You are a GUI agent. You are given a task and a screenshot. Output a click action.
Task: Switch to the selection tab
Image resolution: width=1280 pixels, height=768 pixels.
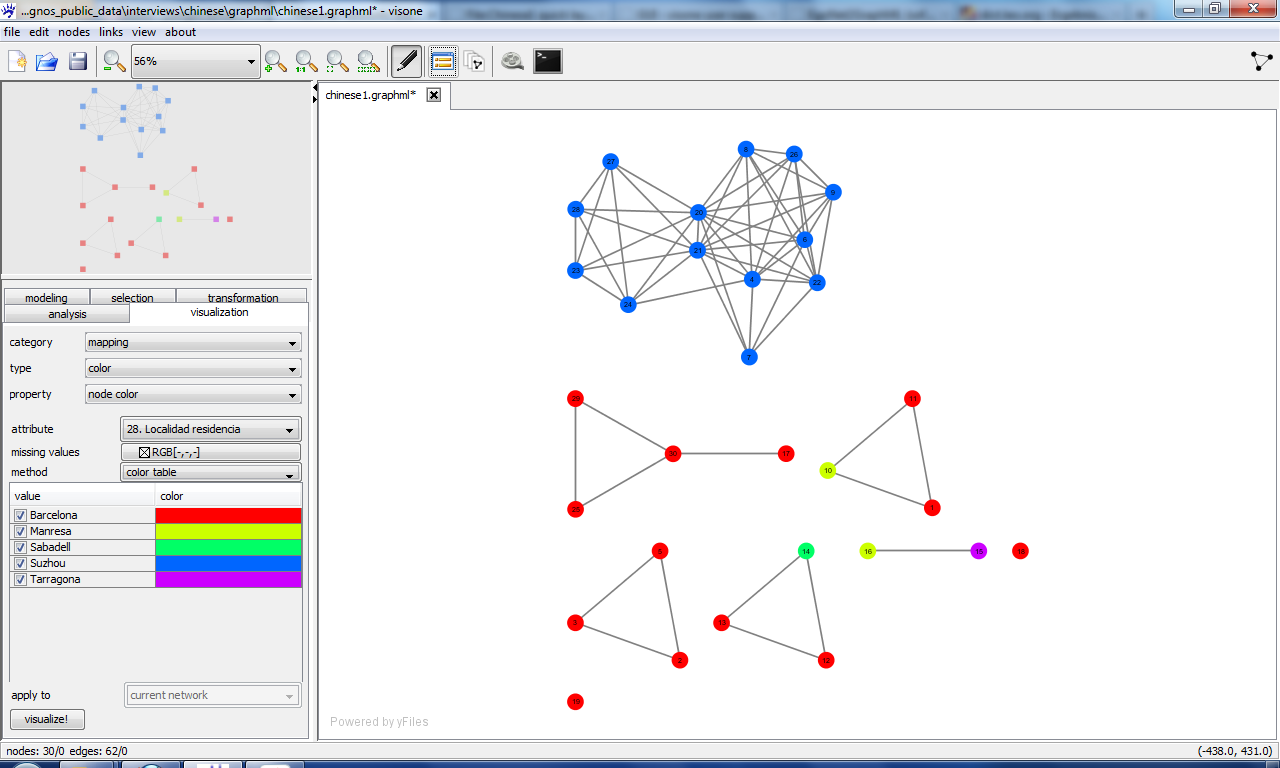tap(132, 297)
